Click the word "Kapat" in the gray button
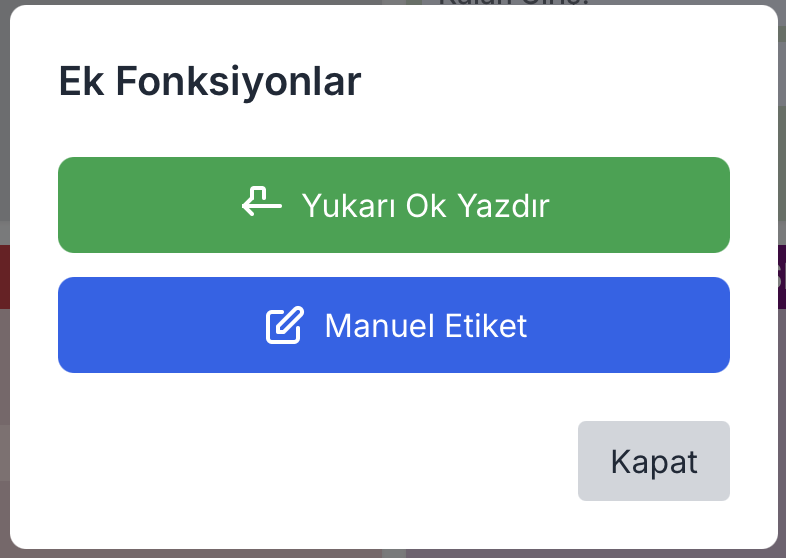Viewport: 786px width, 558px height. click(654, 462)
